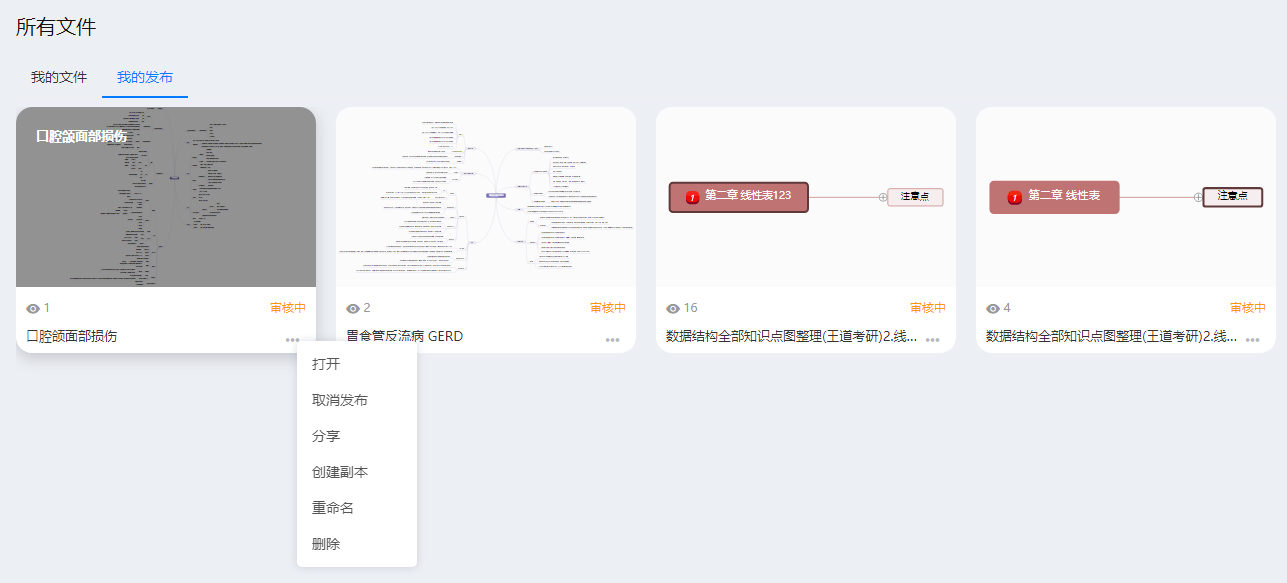Viewport: 1287px width, 583px height.
Task: Open three-dot menu on the 16-views card
Action: (x=932, y=340)
